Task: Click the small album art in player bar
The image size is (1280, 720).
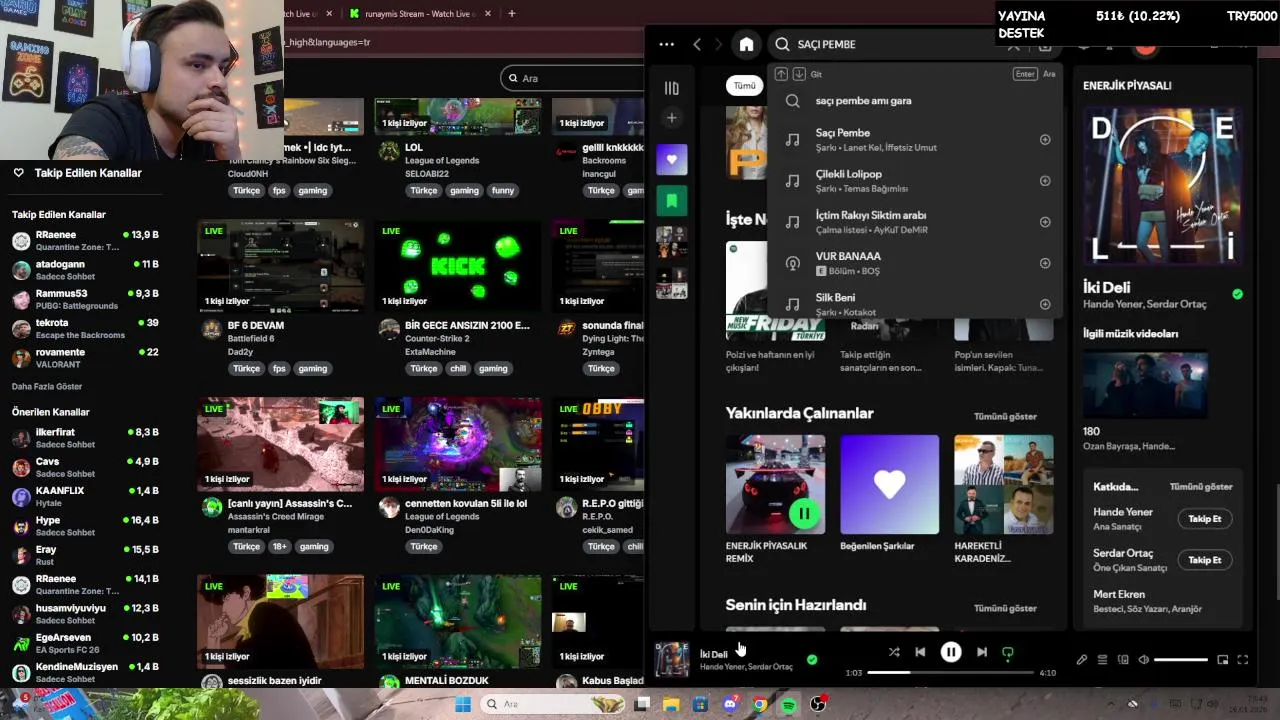Action: point(672,660)
